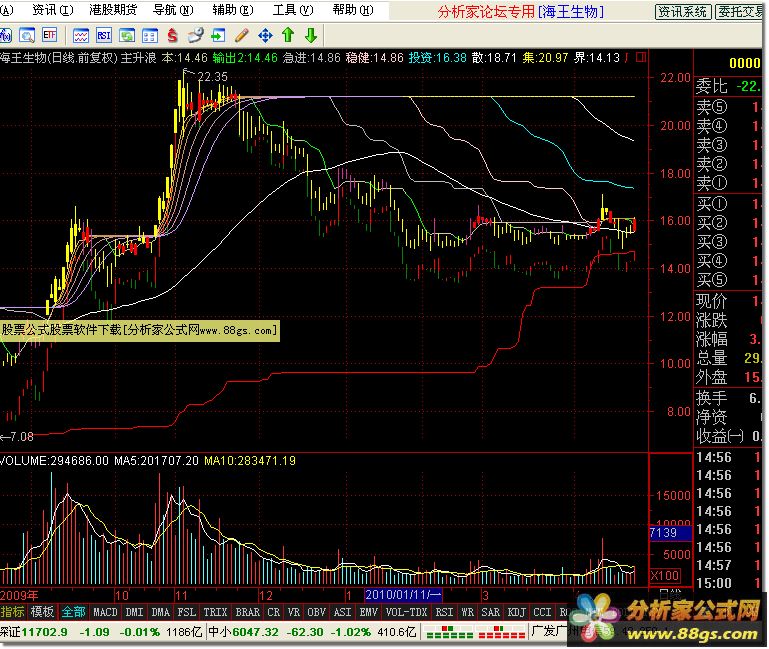The width and height of the screenshot is (769, 649).
Task: Click the 买① row in order book
Action: [x=728, y=204]
